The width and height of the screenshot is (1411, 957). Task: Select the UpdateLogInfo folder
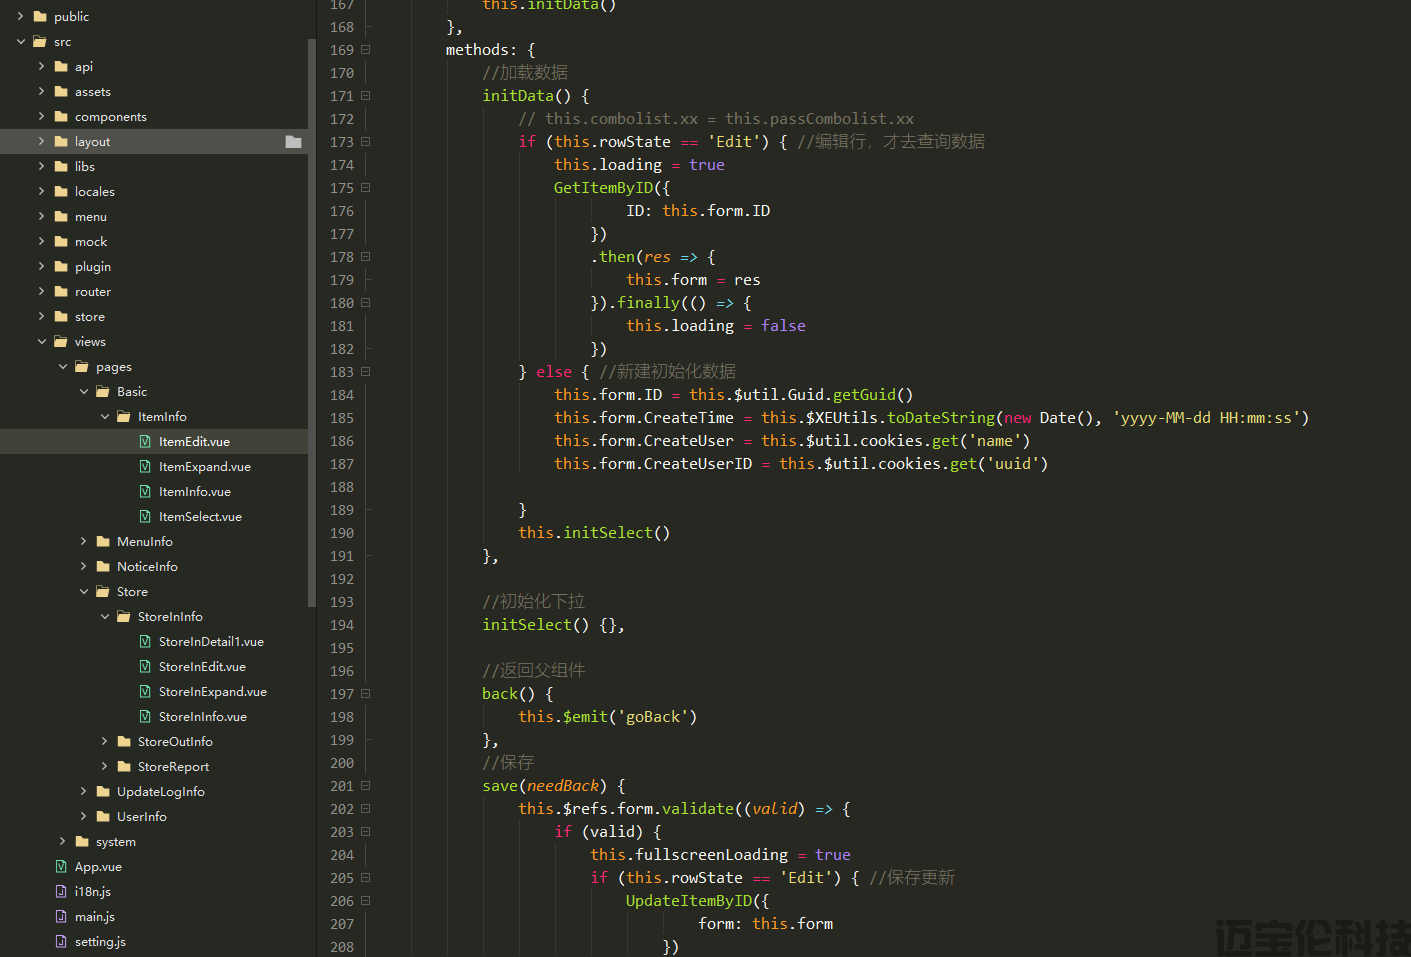point(160,791)
